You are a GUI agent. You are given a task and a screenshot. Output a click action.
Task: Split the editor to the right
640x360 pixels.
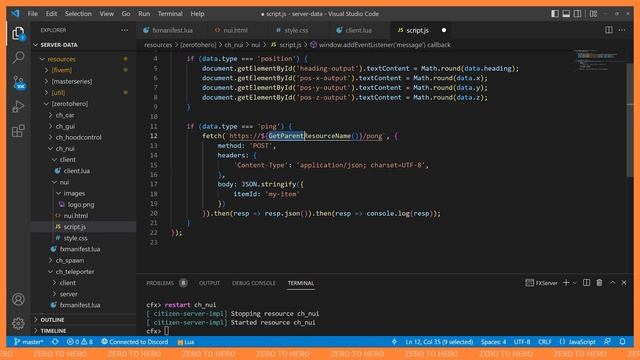609,30
